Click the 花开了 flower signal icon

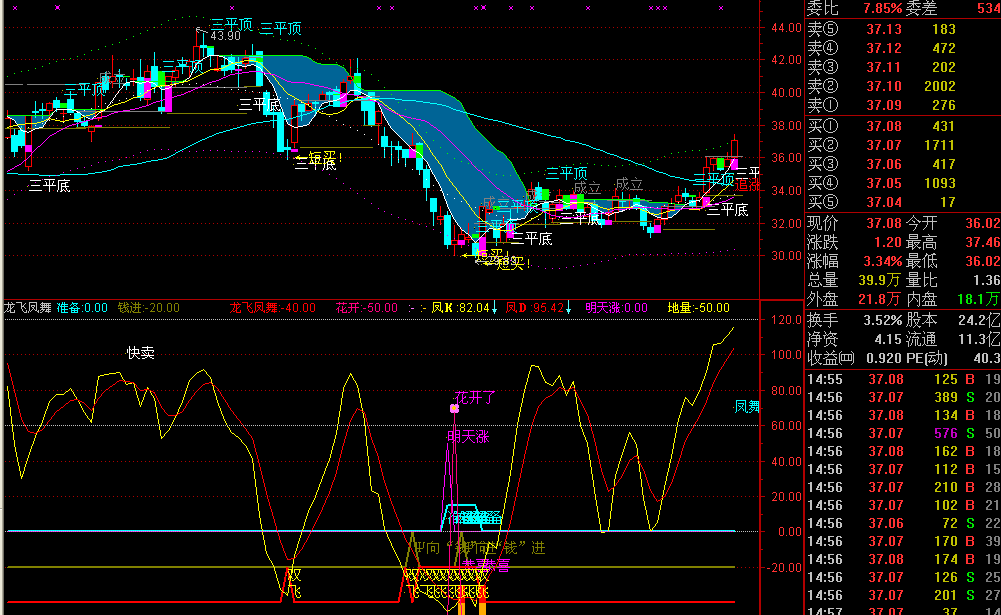click(x=455, y=408)
